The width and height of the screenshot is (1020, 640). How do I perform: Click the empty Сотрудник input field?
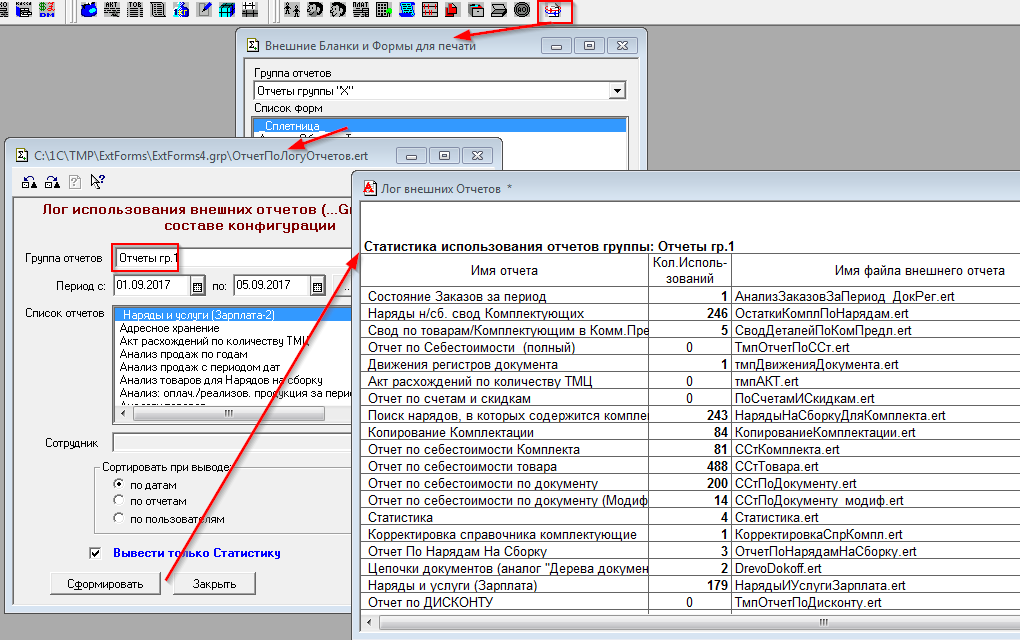point(232,443)
